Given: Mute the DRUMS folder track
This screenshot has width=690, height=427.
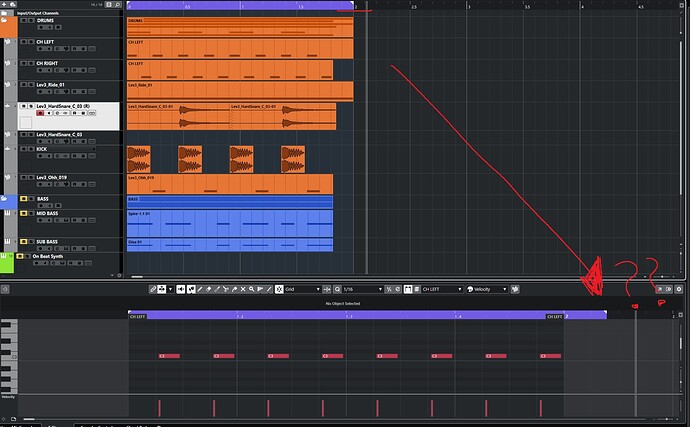Looking at the screenshot, I should pyautogui.click(x=24, y=20).
